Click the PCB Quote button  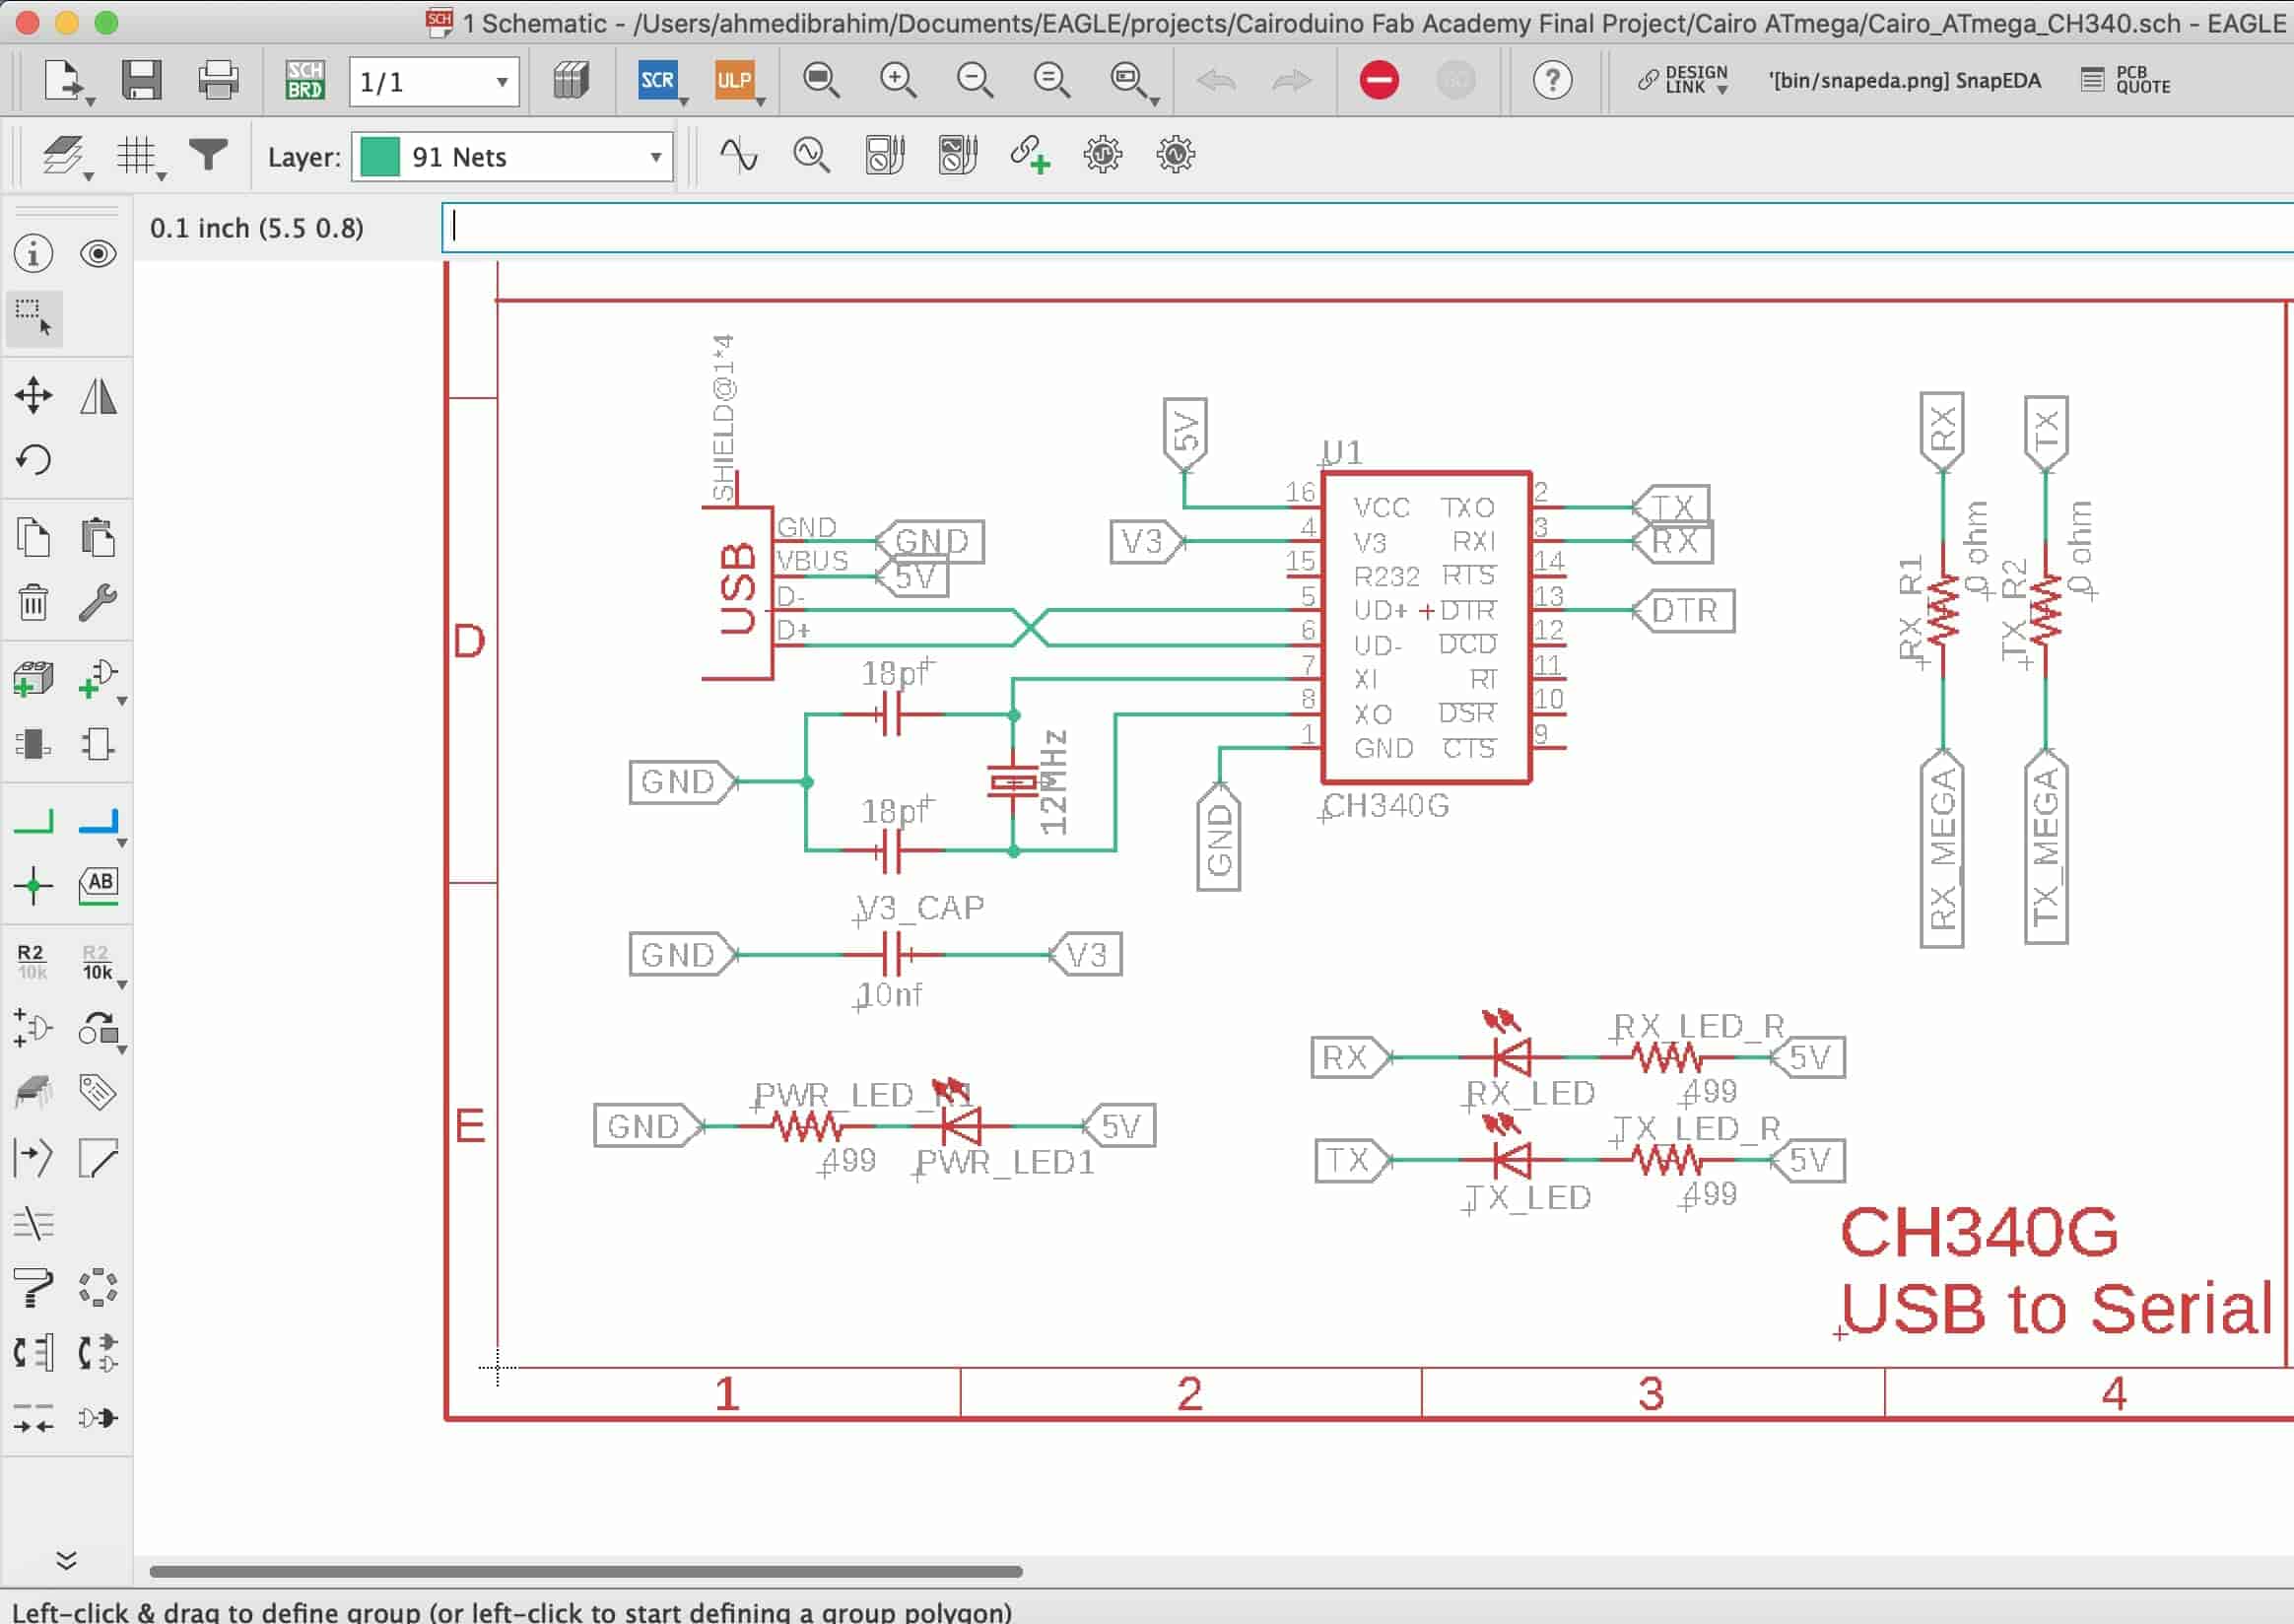(x=2126, y=80)
